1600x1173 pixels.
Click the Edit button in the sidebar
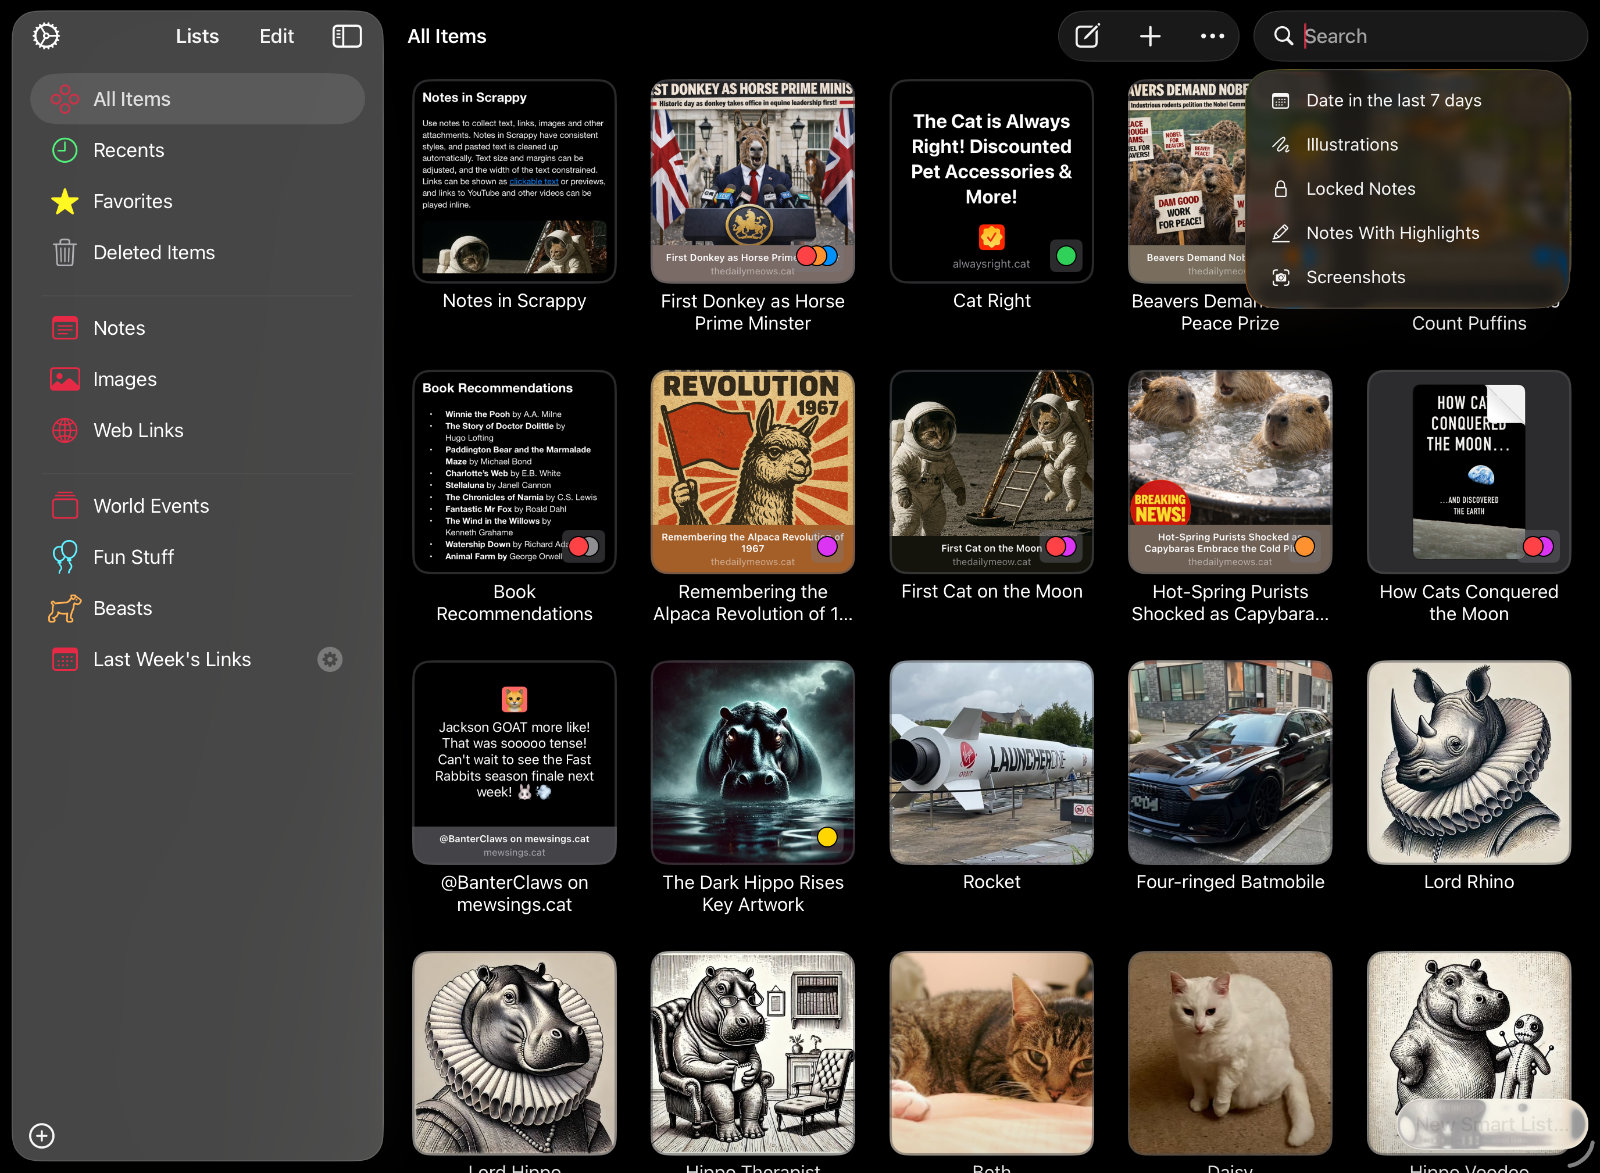pyautogui.click(x=275, y=36)
